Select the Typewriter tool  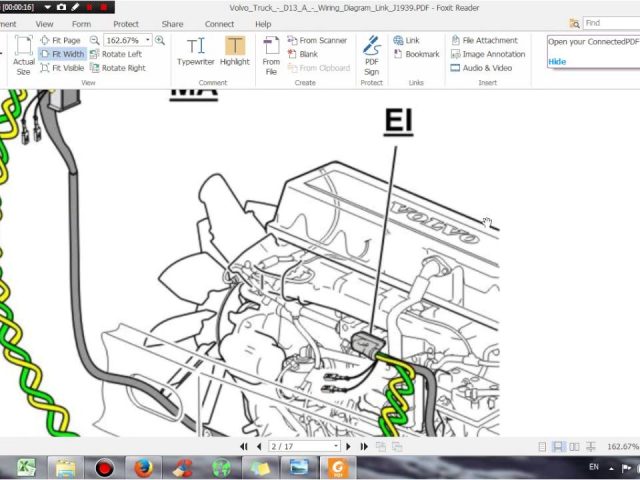tap(196, 51)
